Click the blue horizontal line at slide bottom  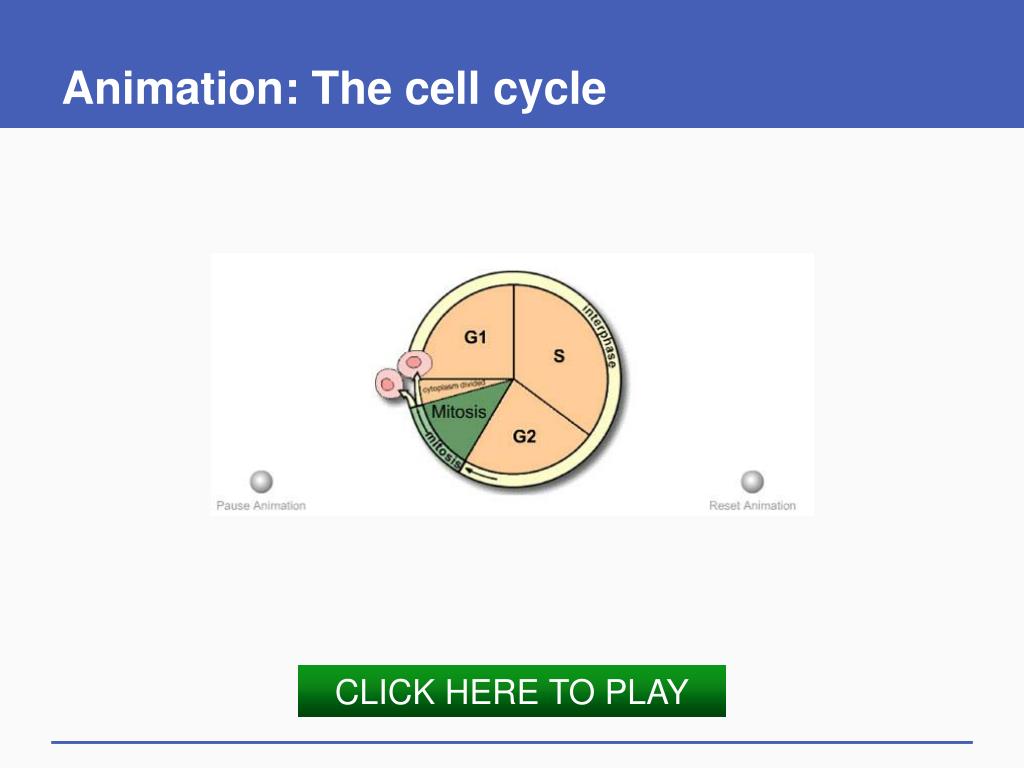point(512,742)
